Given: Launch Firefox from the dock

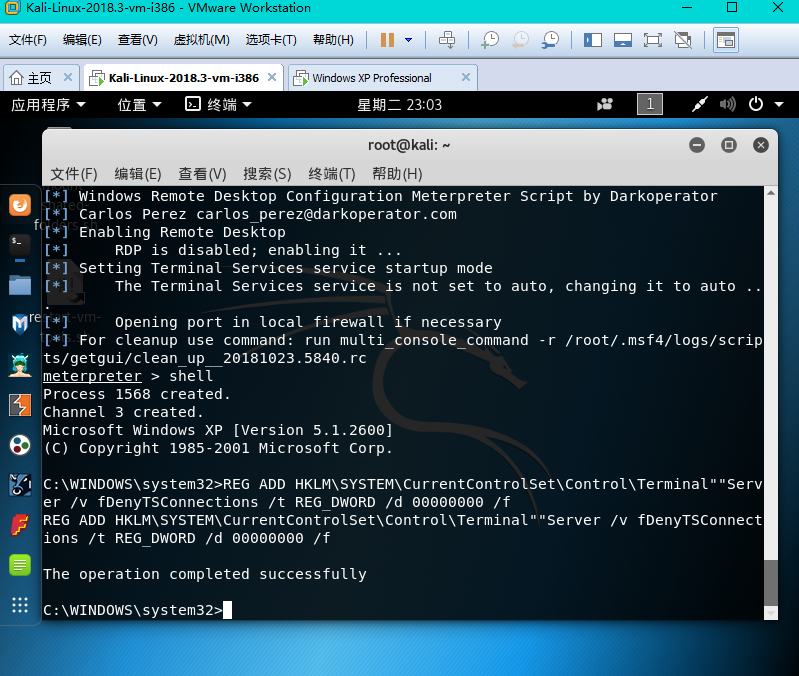Looking at the screenshot, I should point(20,205).
